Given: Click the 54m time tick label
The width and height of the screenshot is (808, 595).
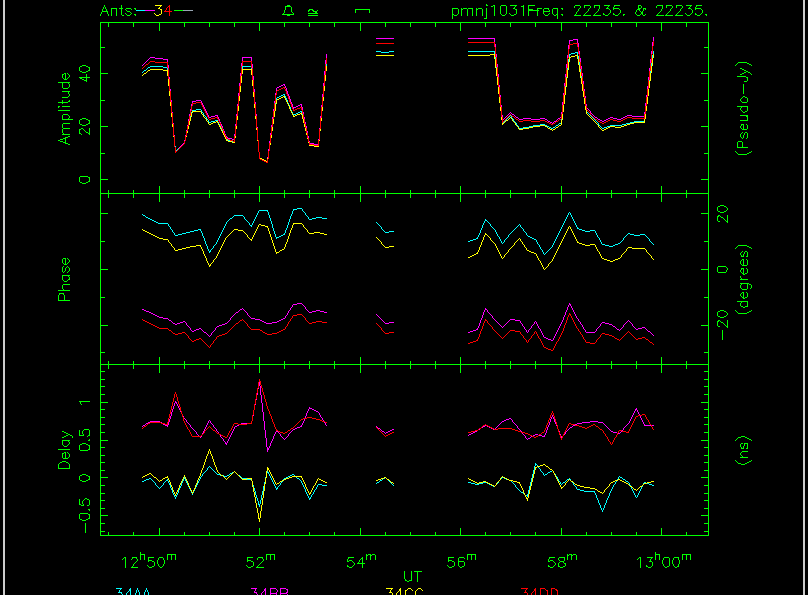Looking at the screenshot, I should click(364, 560).
